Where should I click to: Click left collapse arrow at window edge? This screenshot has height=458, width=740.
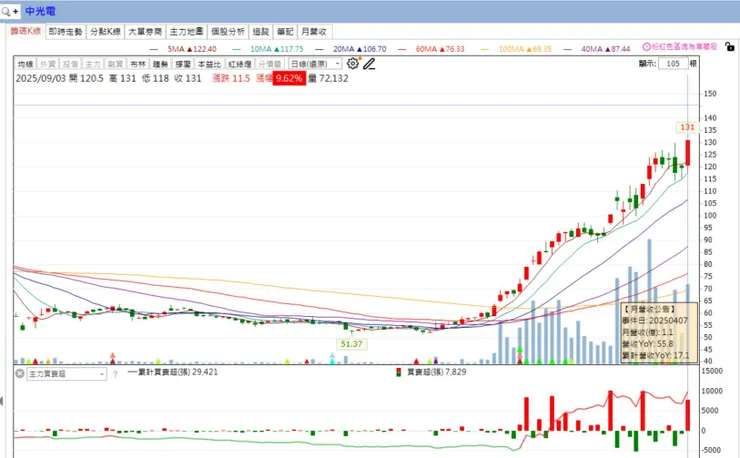tap(1, 401)
